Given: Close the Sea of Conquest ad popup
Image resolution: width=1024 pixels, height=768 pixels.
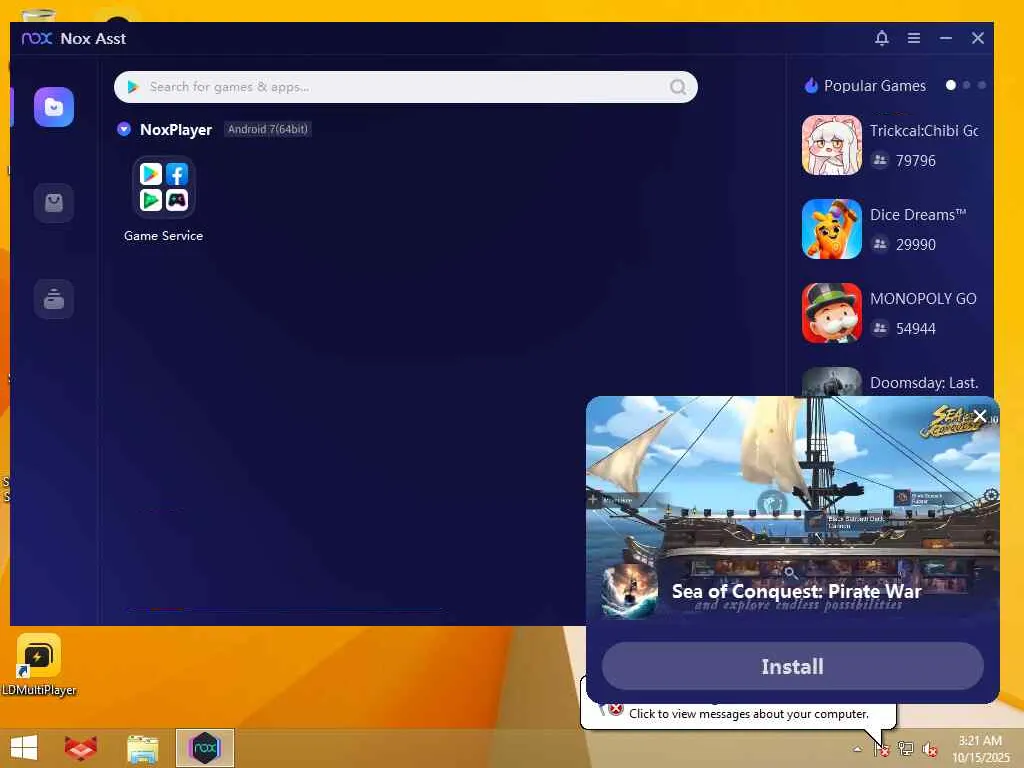Looking at the screenshot, I should (980, 416).
